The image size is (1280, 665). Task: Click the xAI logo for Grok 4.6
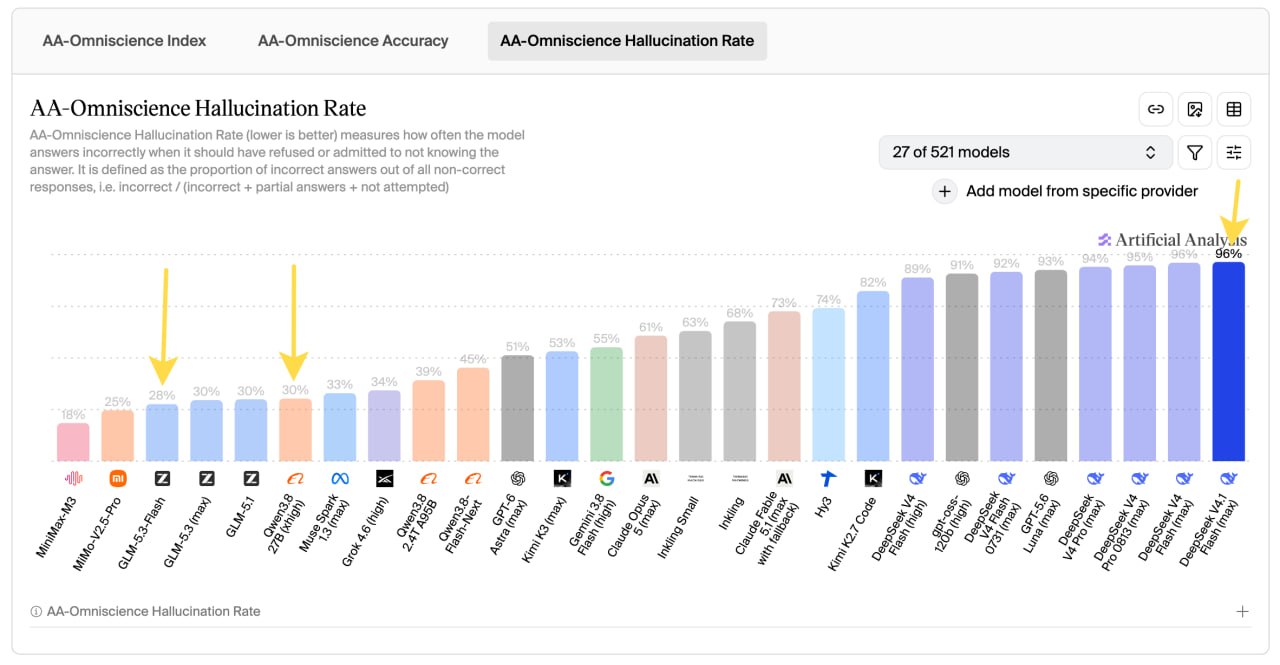click(x=384, y=479)
